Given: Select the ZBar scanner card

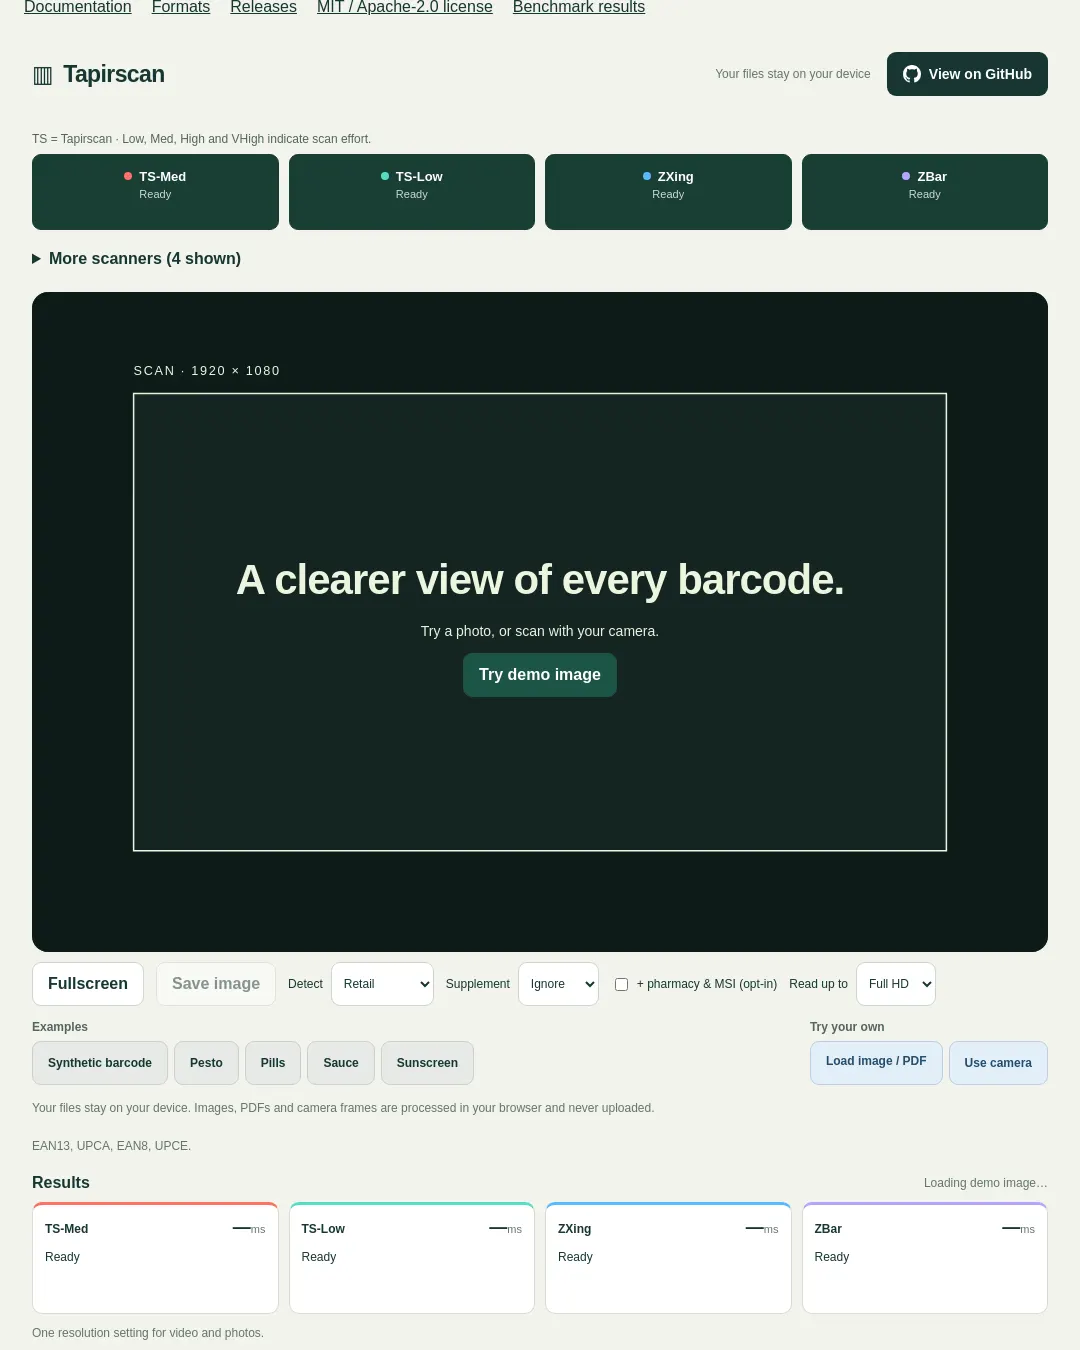Looking at the screenshot, I should (x=925, y=192).
